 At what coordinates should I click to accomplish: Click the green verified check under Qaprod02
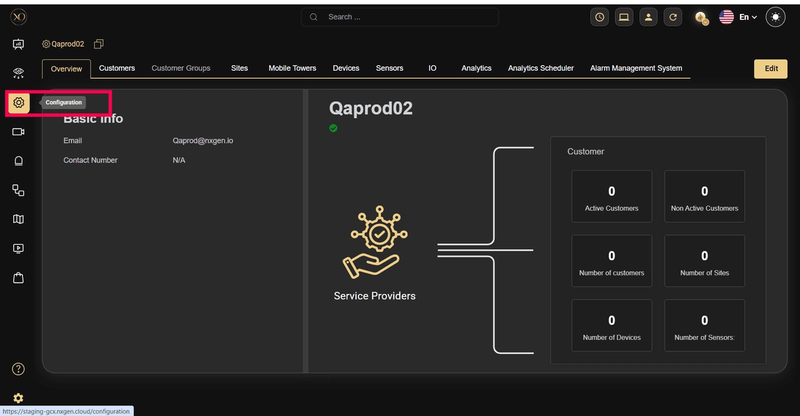click(x=333, y=128)
